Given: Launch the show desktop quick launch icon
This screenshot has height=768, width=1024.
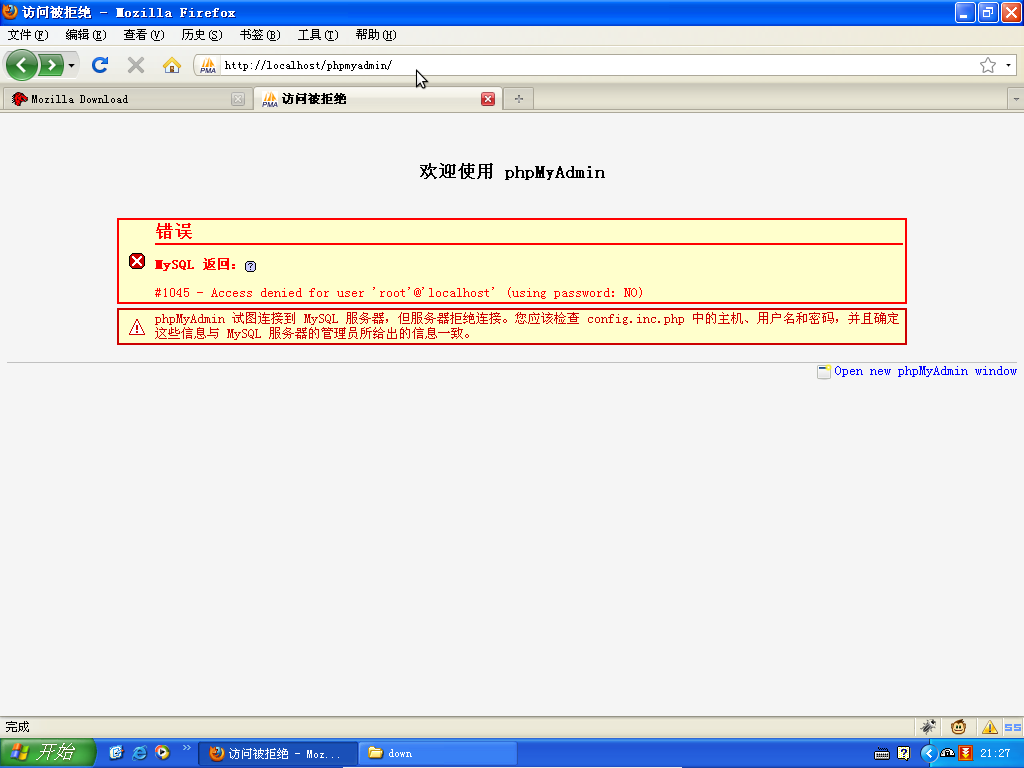Looking at the screenshot, I should [x=116, y=752].
